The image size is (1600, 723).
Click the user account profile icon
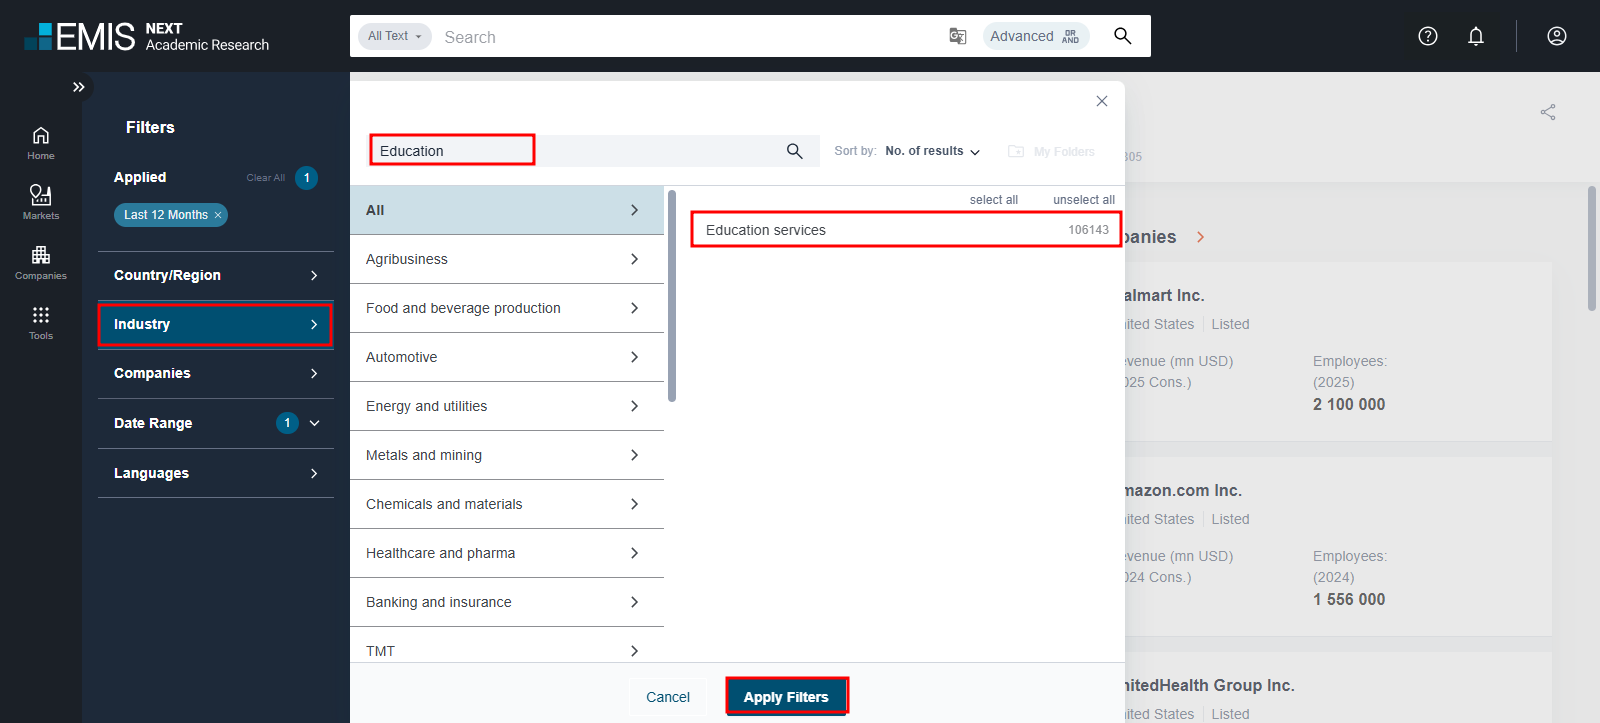[x=1556, y=36]
